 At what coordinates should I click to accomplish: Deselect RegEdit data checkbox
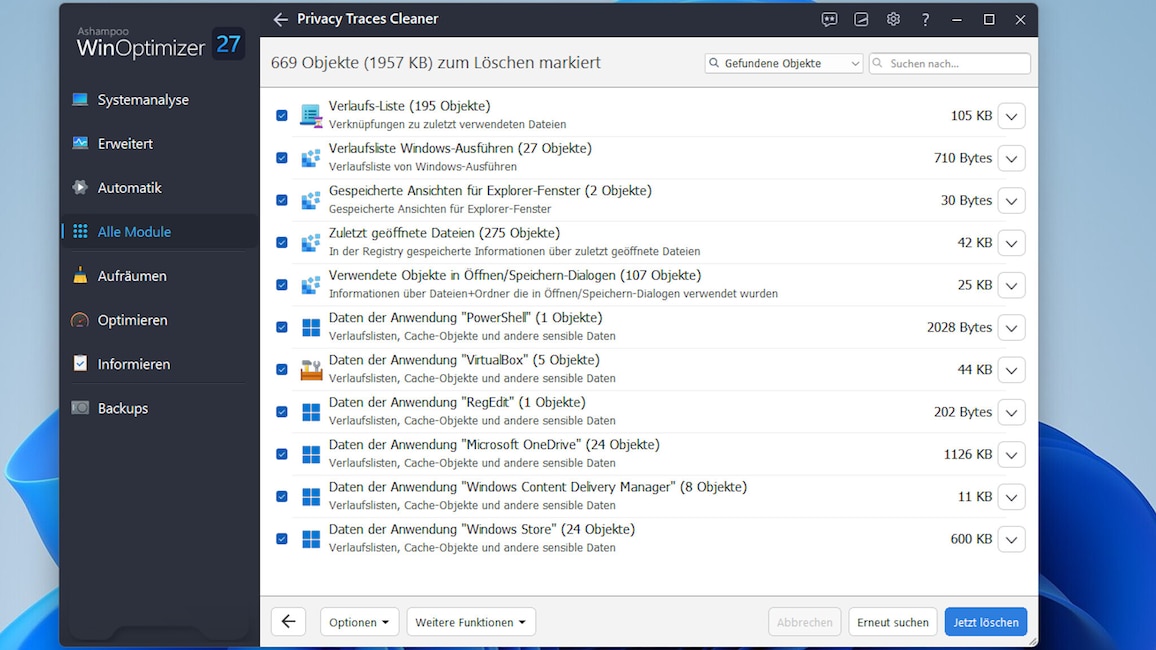click(282, 412)
